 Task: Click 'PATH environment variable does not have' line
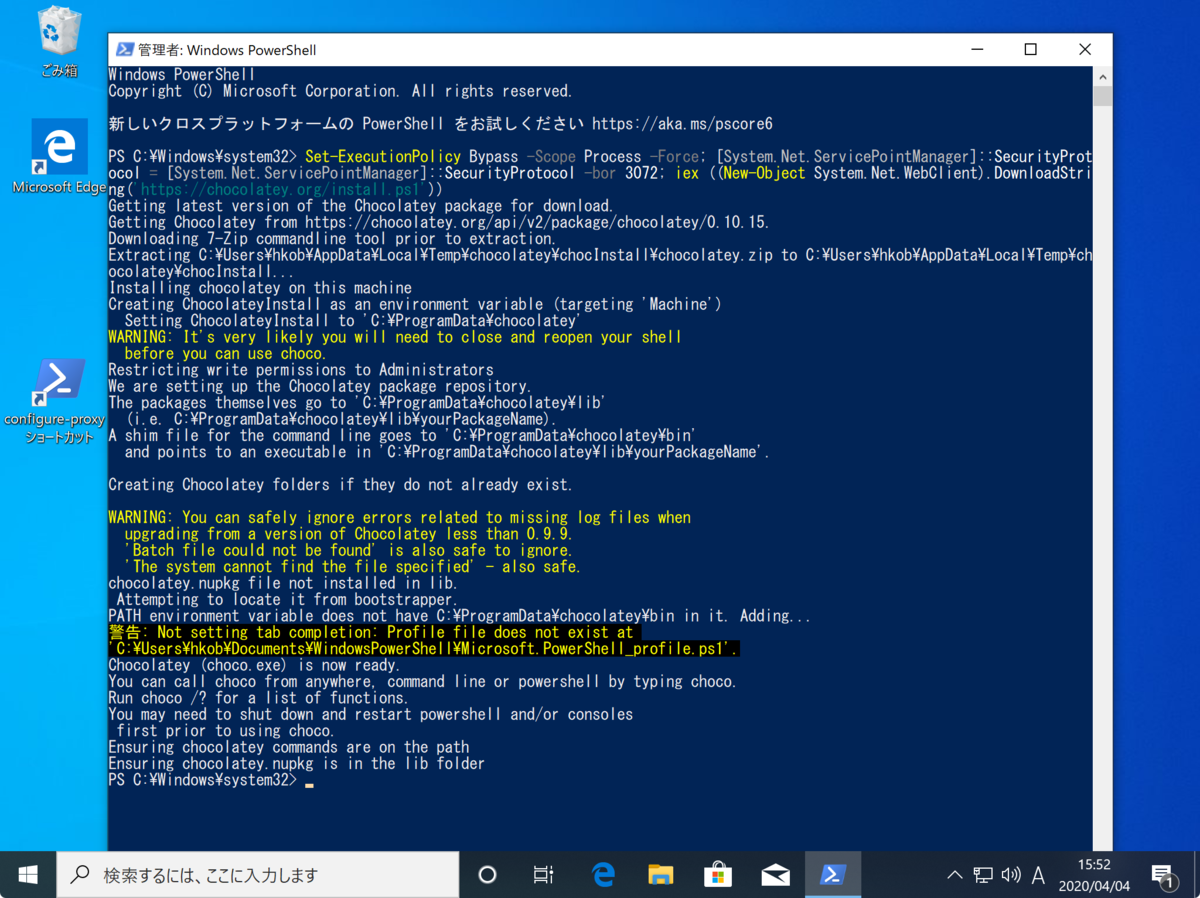coord(460,616)
